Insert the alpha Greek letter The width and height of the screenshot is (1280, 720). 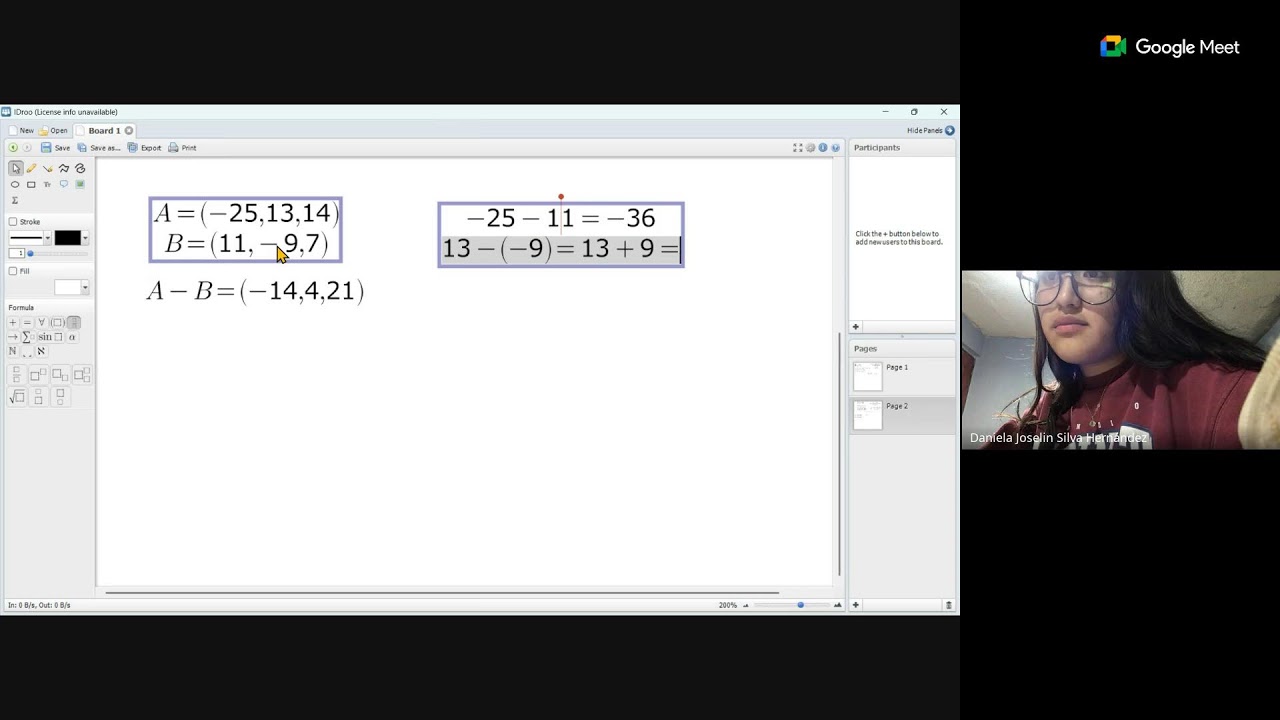click(x=72, y=337)
